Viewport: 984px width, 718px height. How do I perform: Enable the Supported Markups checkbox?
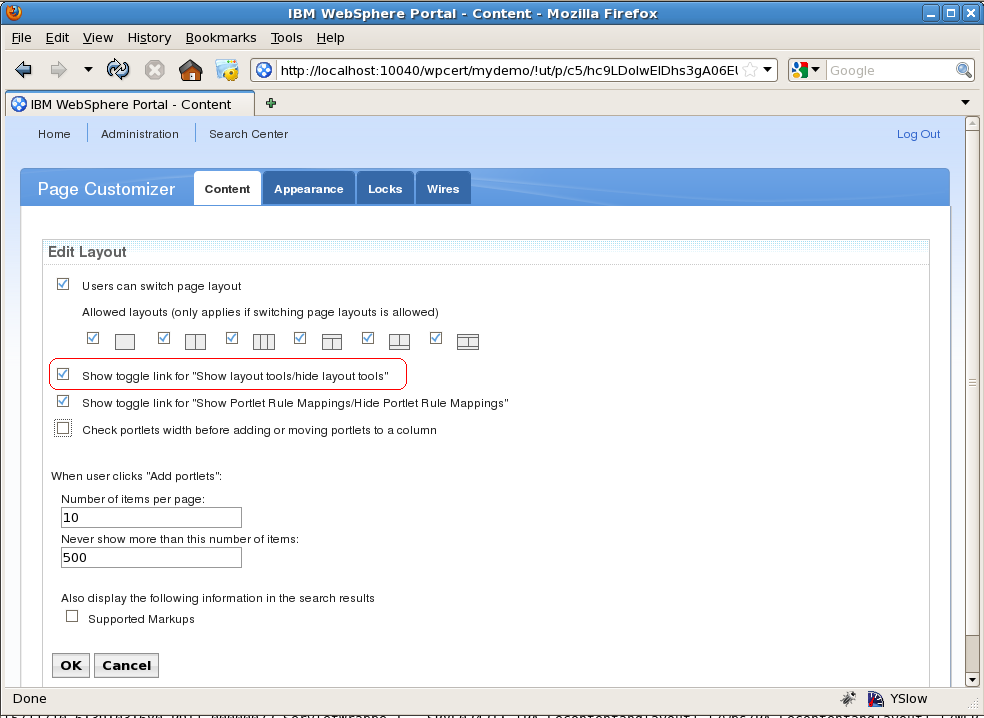click(72, 616)
